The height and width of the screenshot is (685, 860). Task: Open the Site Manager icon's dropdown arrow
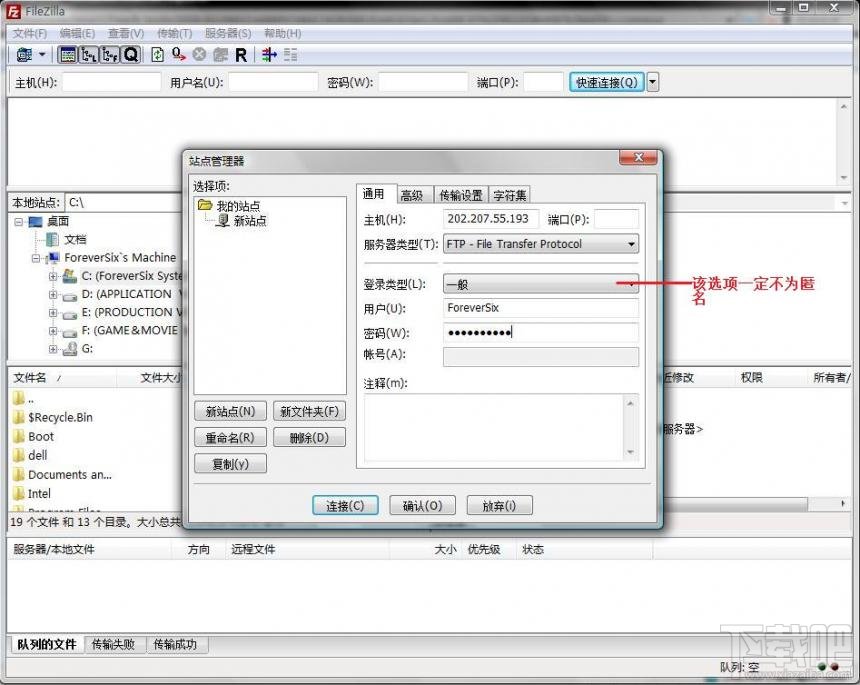[x=42, y=55]
